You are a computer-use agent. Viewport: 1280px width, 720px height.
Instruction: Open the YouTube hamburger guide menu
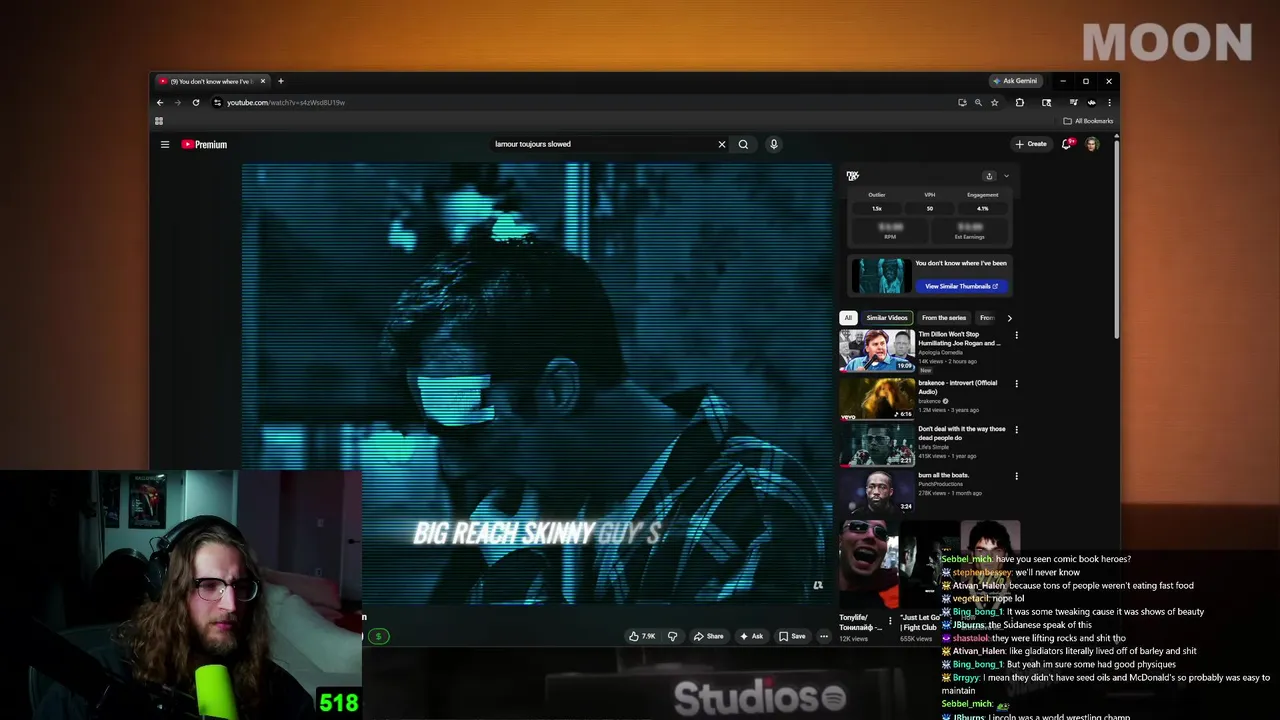click(x=165, y=144)
